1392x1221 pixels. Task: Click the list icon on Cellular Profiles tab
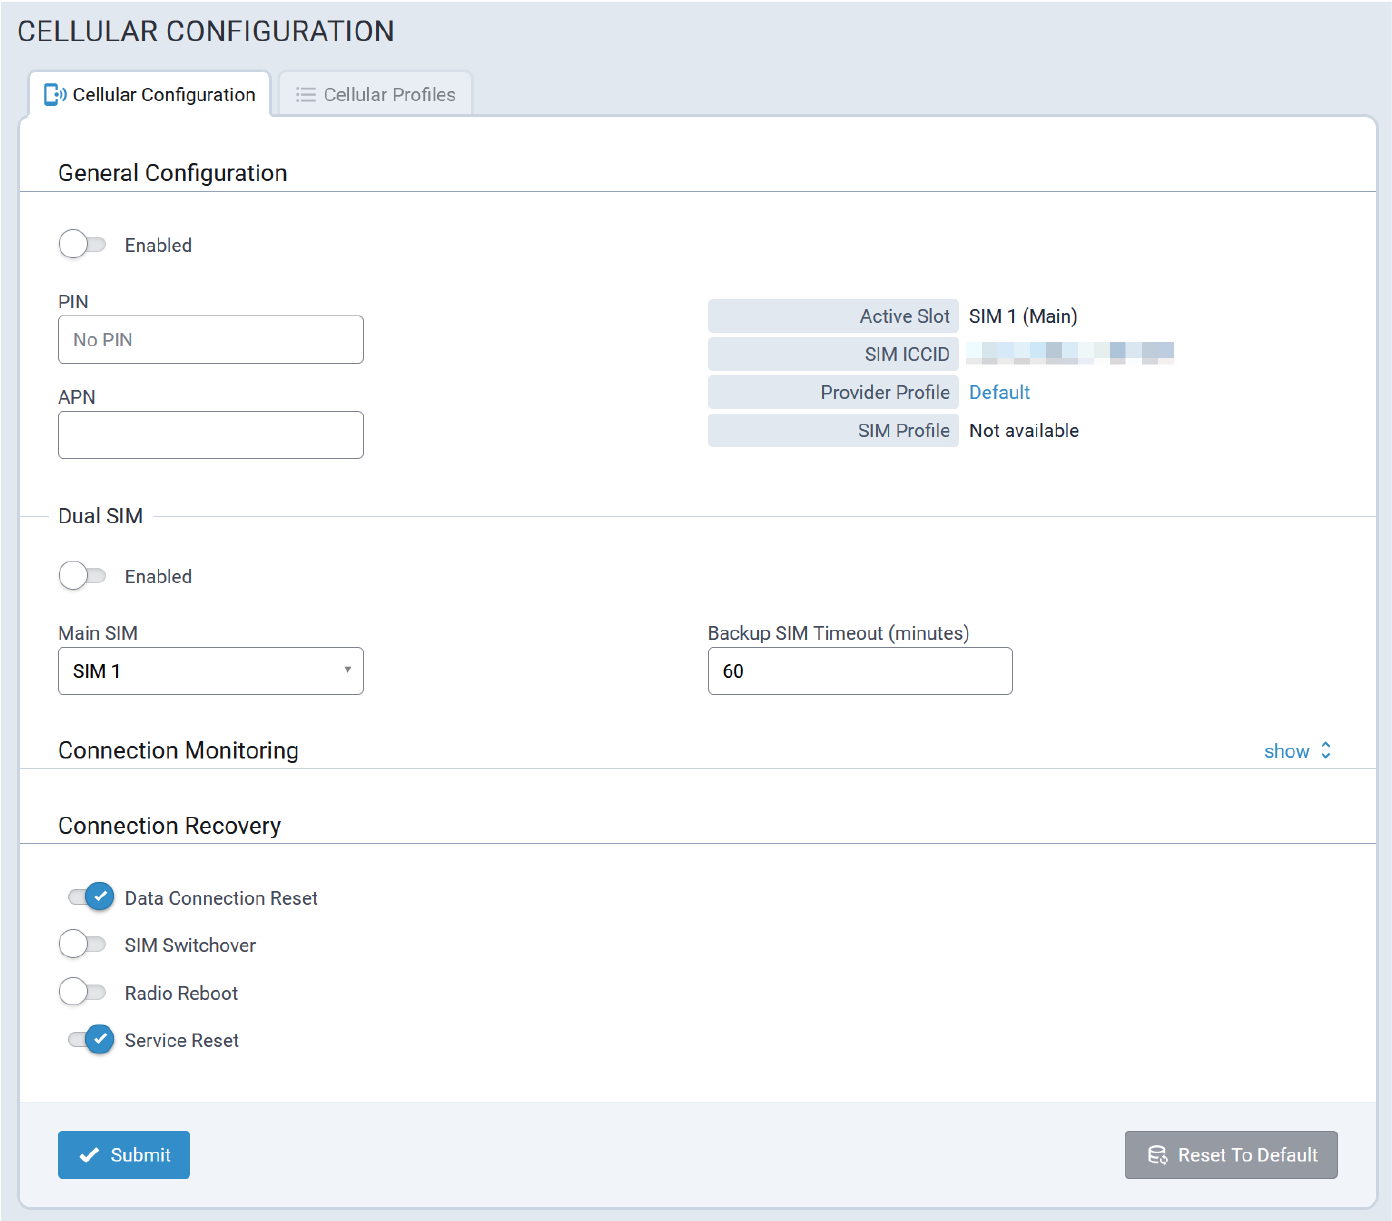(306, 95)
